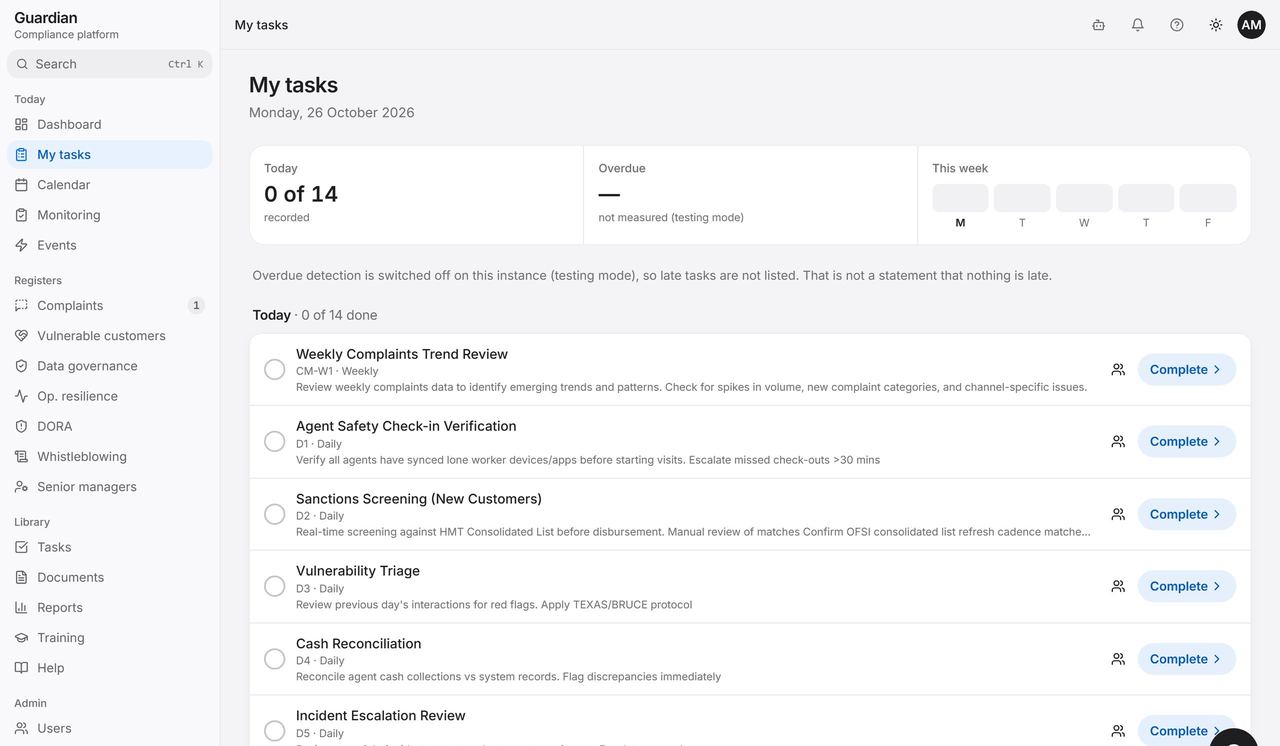Image resolution: width=1280 pixels, height=746 pixels.
Task: Click assignees icon for Cash Reconciliation
Action: click(1118, 659)
